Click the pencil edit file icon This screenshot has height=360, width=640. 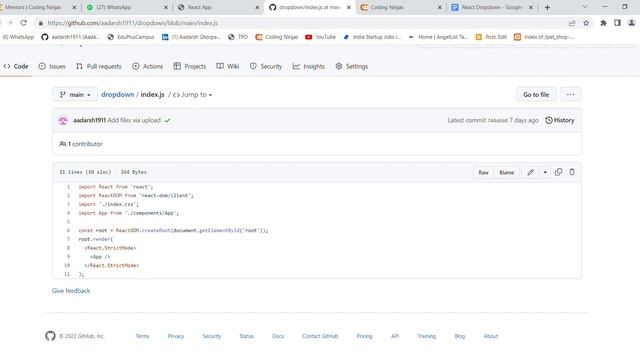[x=531, y=172]
